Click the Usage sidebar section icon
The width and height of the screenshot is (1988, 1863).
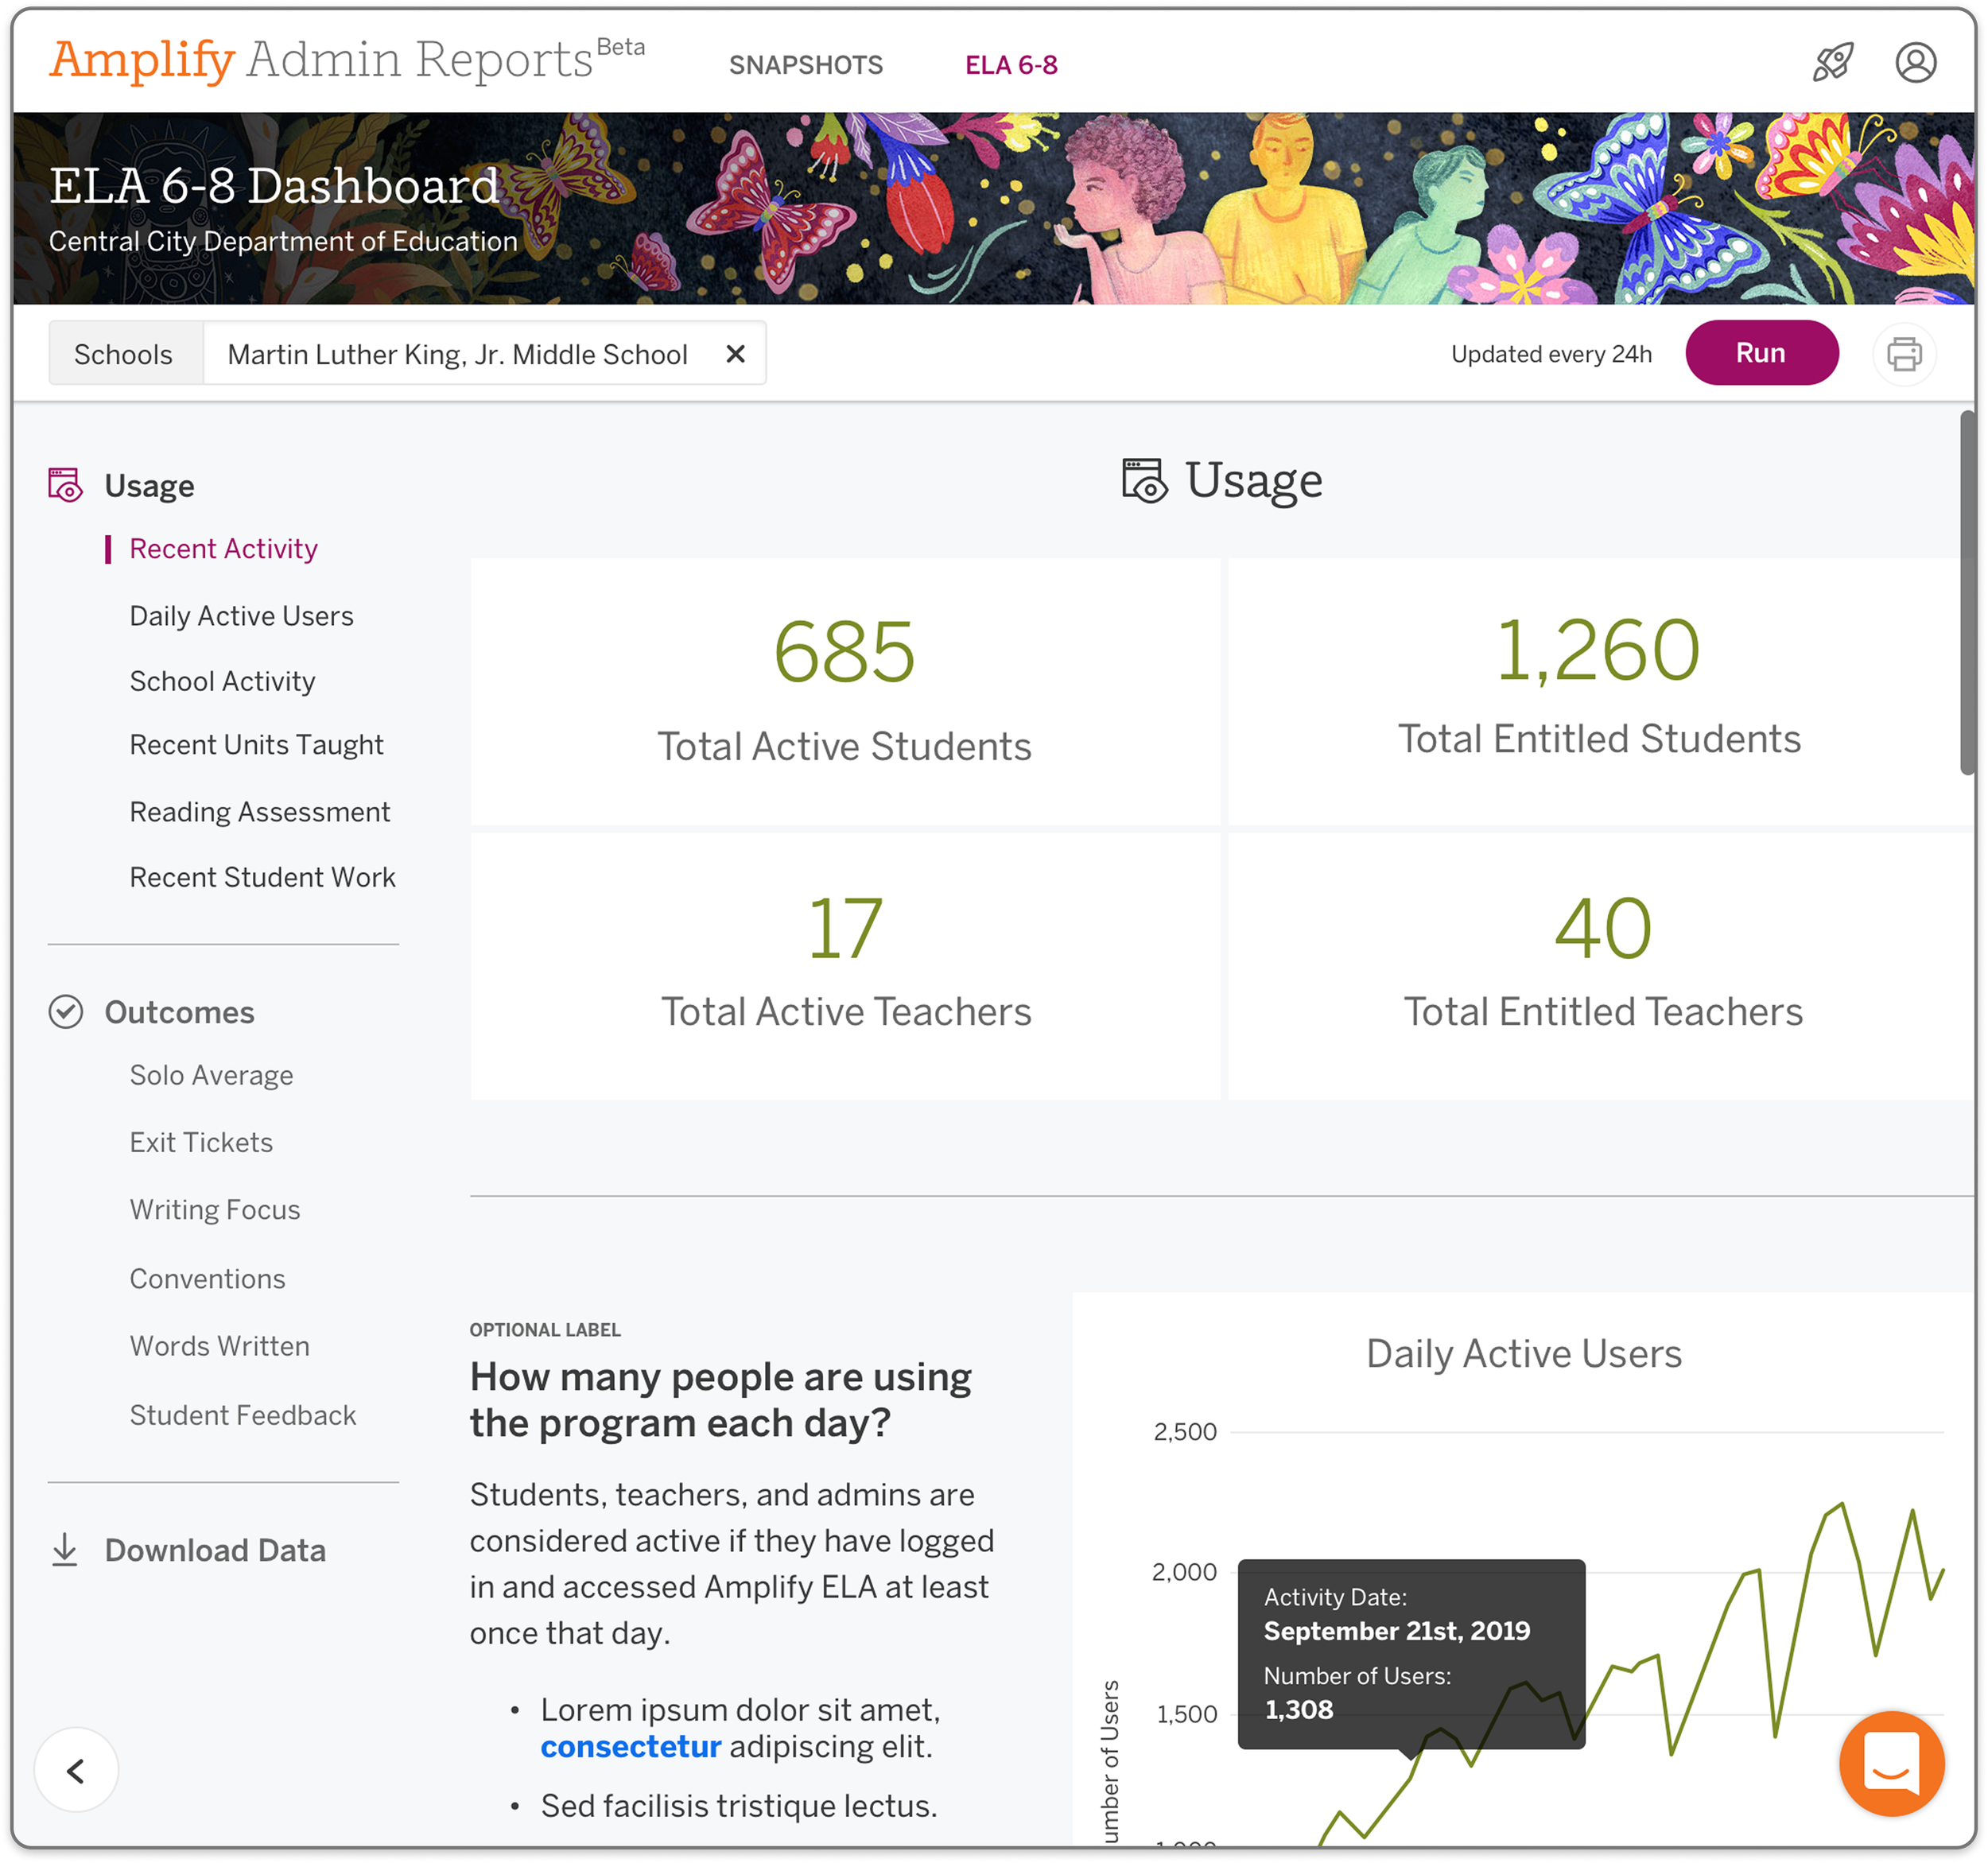66,485
